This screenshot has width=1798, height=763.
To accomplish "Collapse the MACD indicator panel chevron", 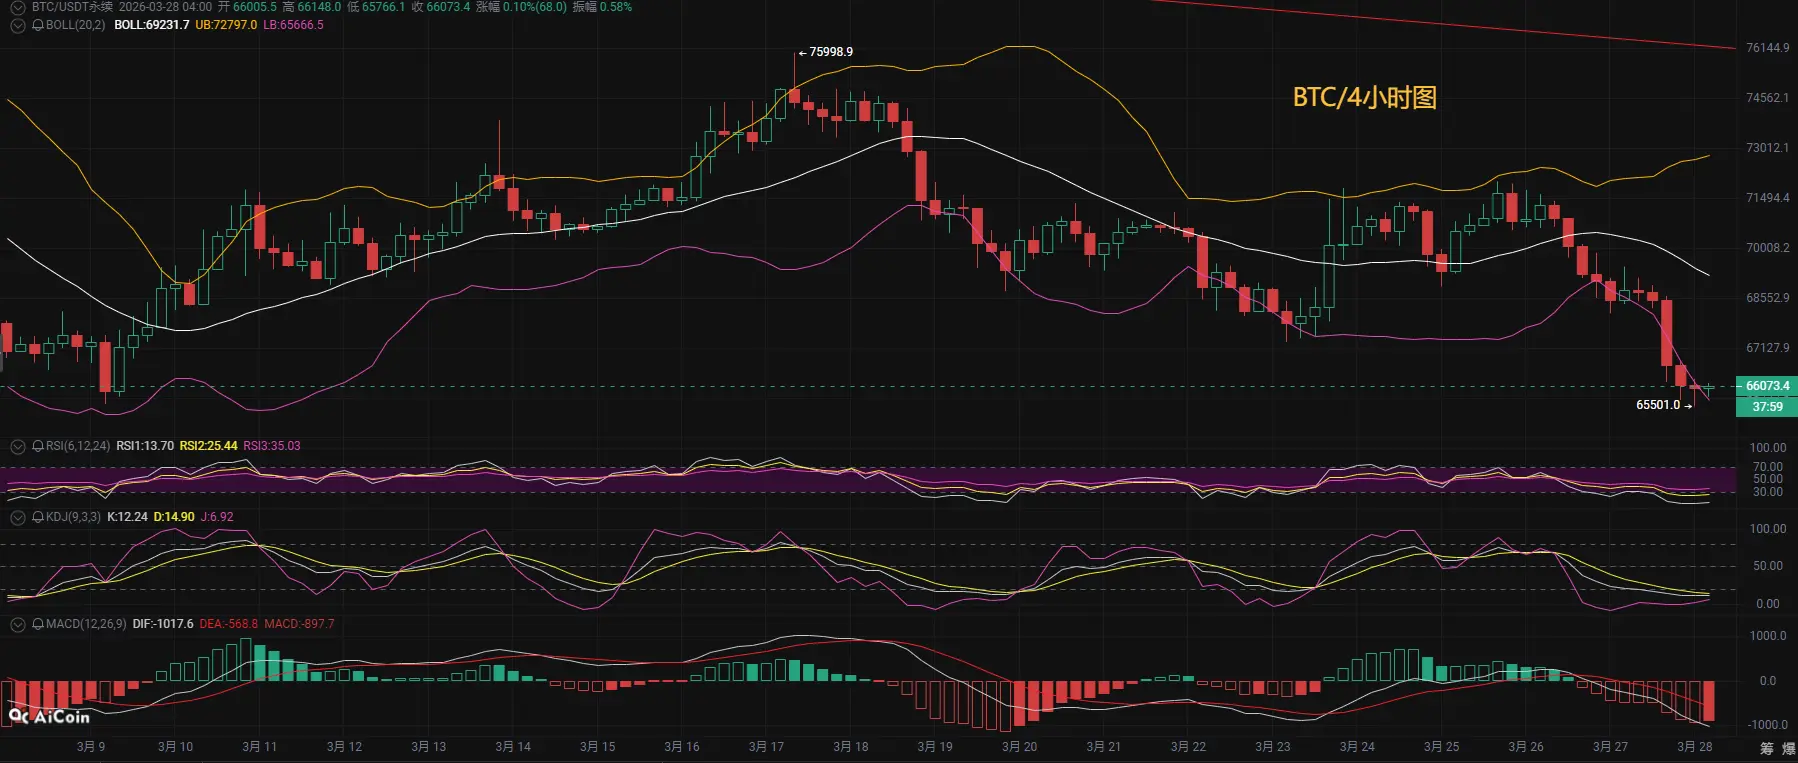I will click(x=17, y=624).
